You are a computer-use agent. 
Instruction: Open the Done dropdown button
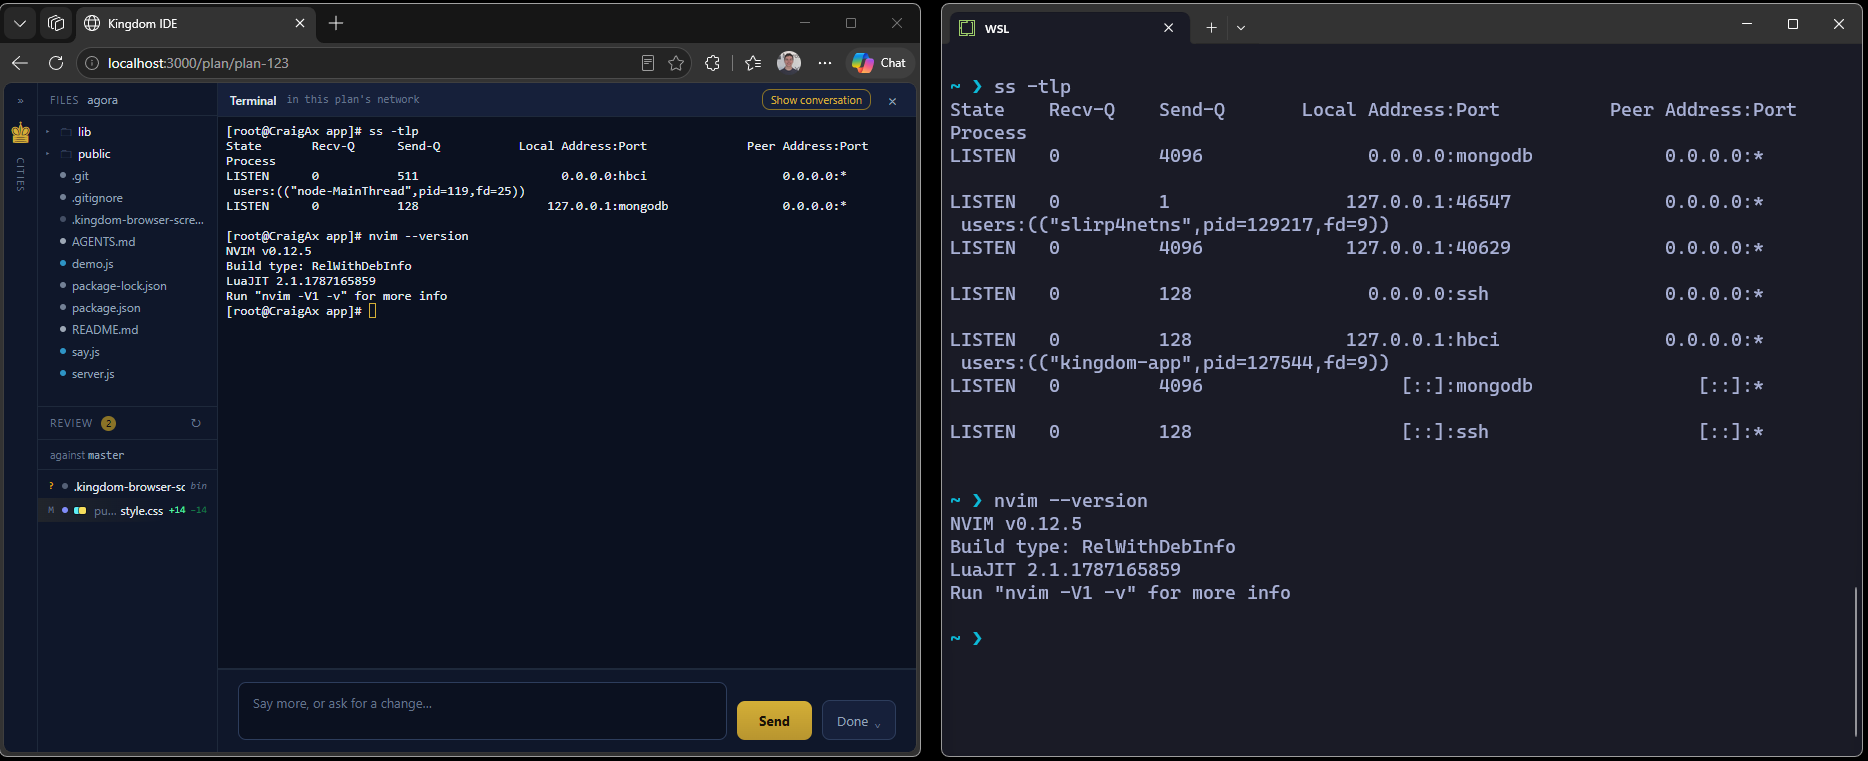point(859,721)
